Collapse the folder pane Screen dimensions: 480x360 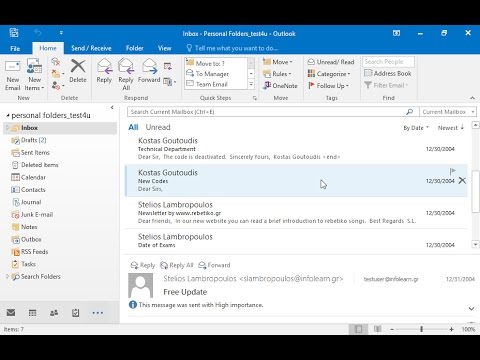pyautogui.click(x=112, y=107)
